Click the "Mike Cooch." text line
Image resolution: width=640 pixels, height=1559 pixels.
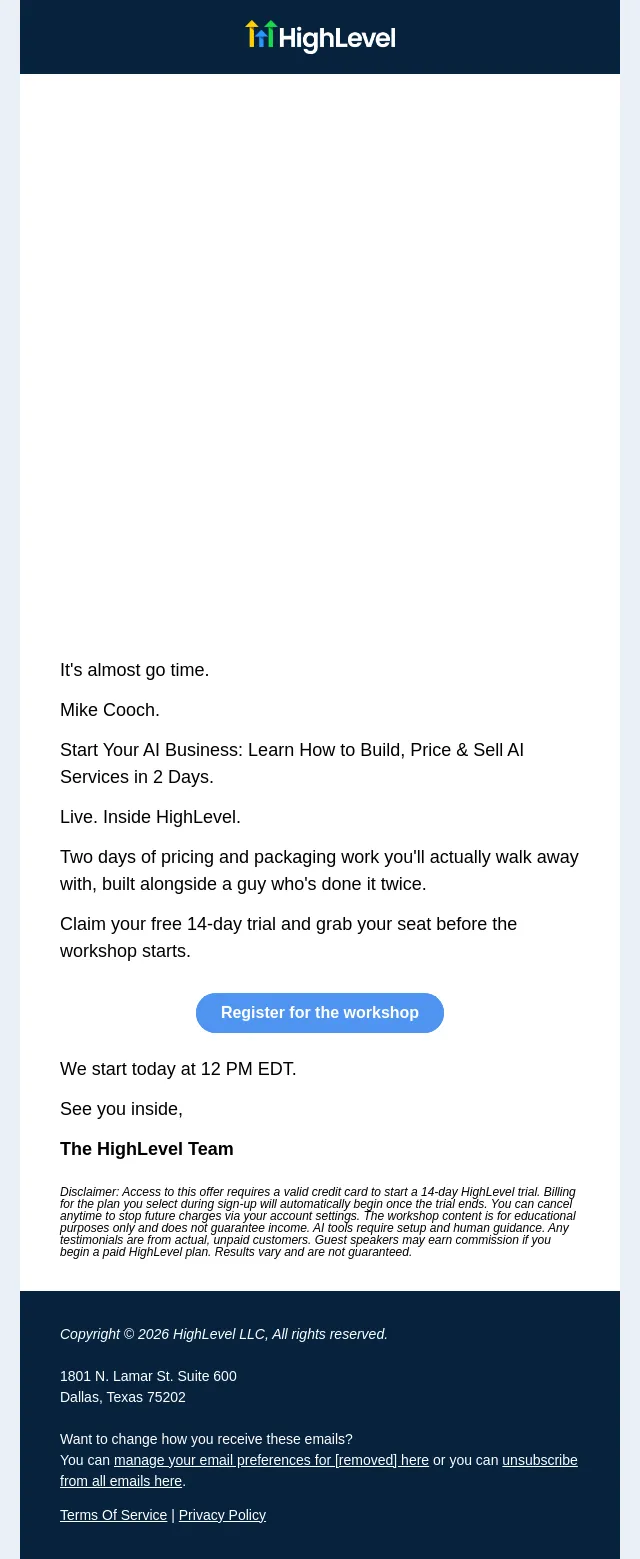coord(110,710)
